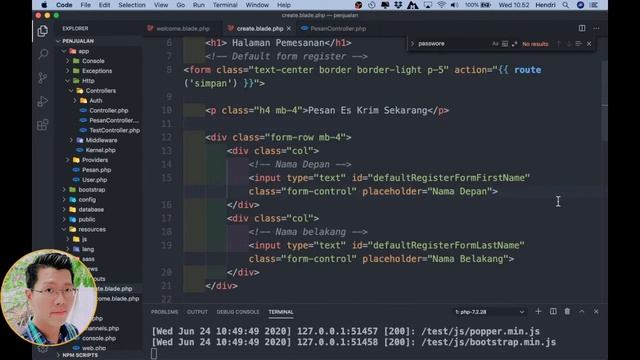This screenshot has height=360, width=640.
Task: Open the Extensions view in activity bar
Action: point(42,124)
